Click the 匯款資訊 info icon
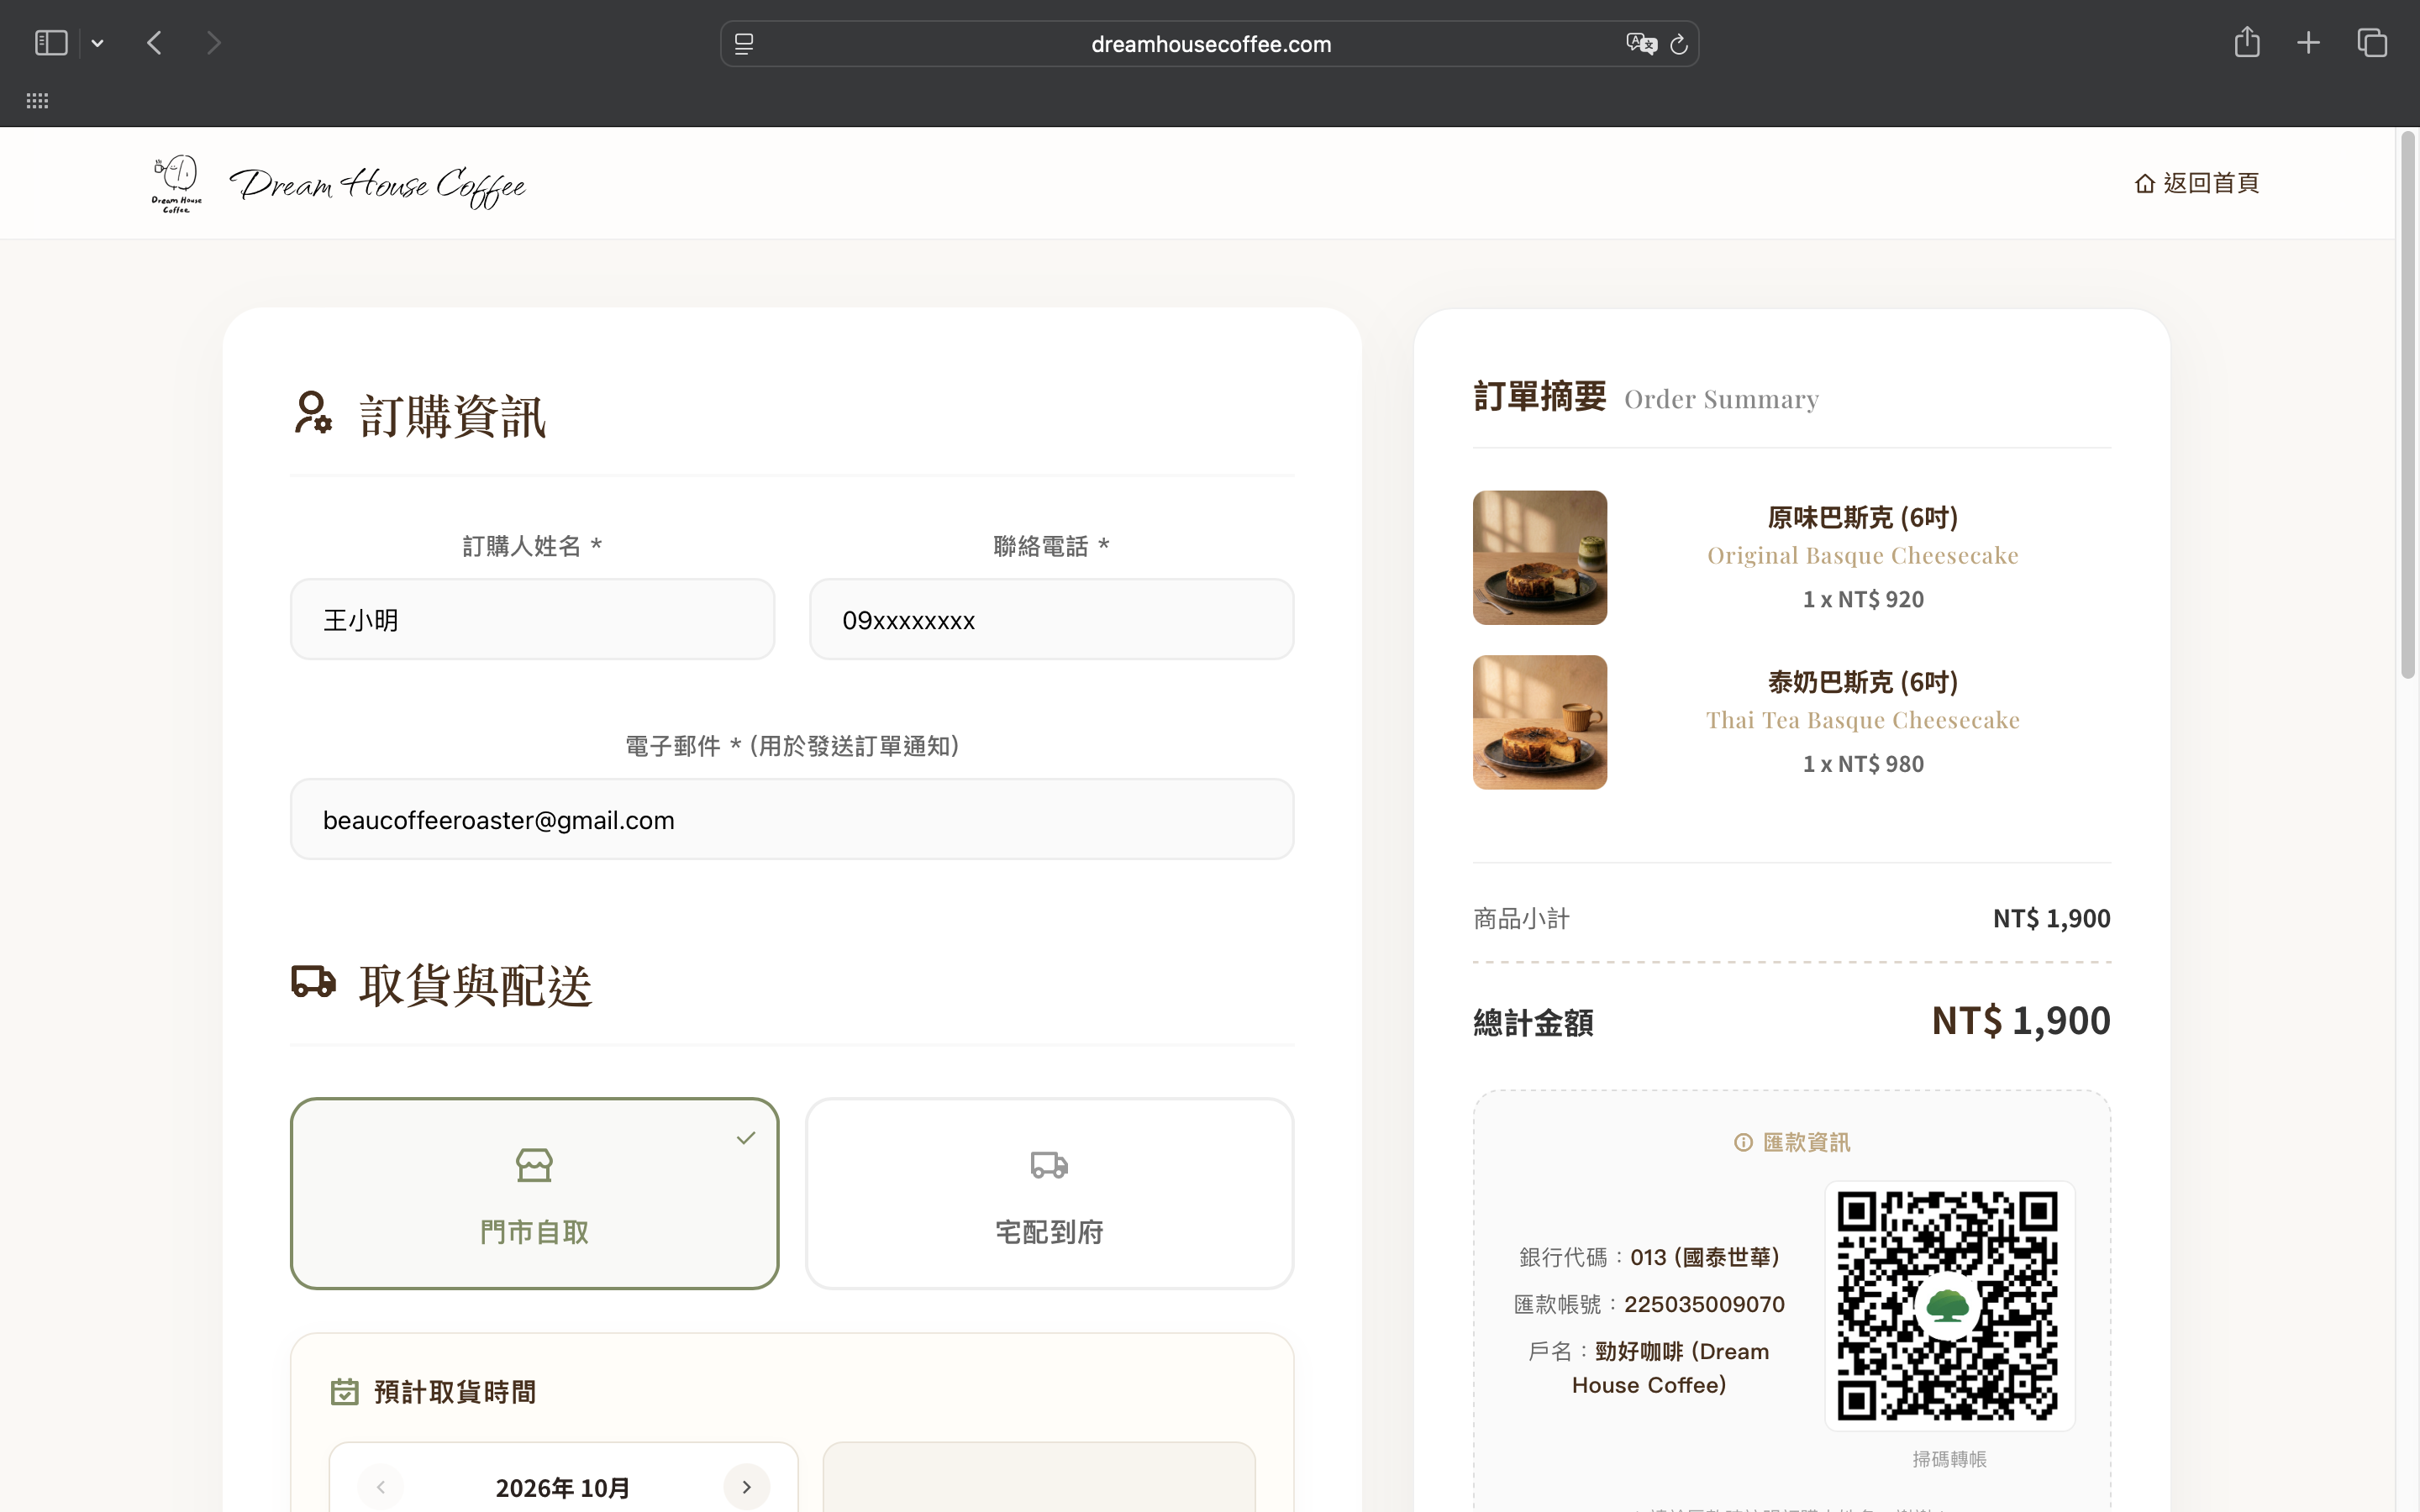The width and height of the screenshot is (2420, 1512). coord(1743,1142)
